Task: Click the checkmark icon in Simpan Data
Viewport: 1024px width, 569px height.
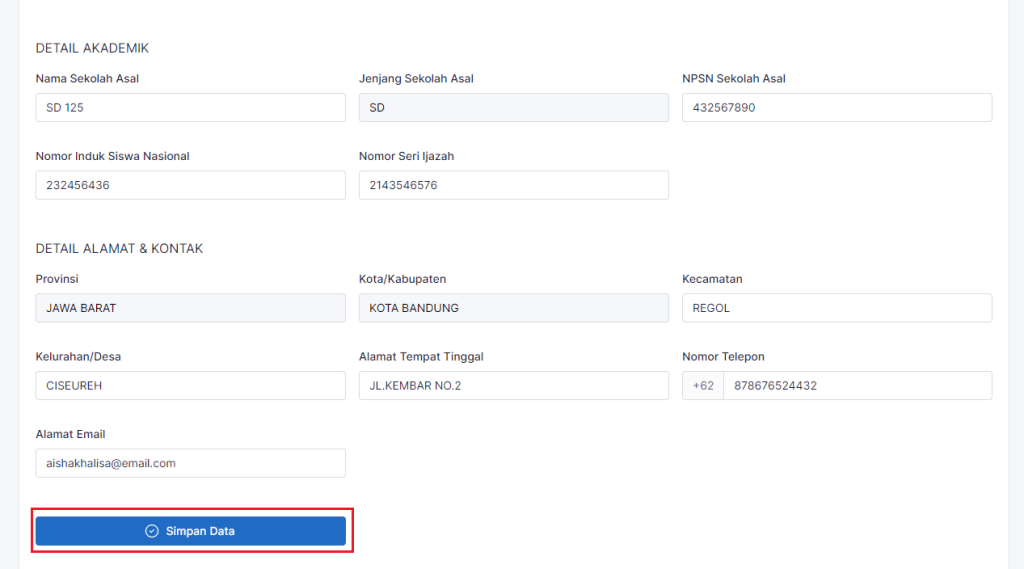Action: pyautogui.click(x=152, y=531)
